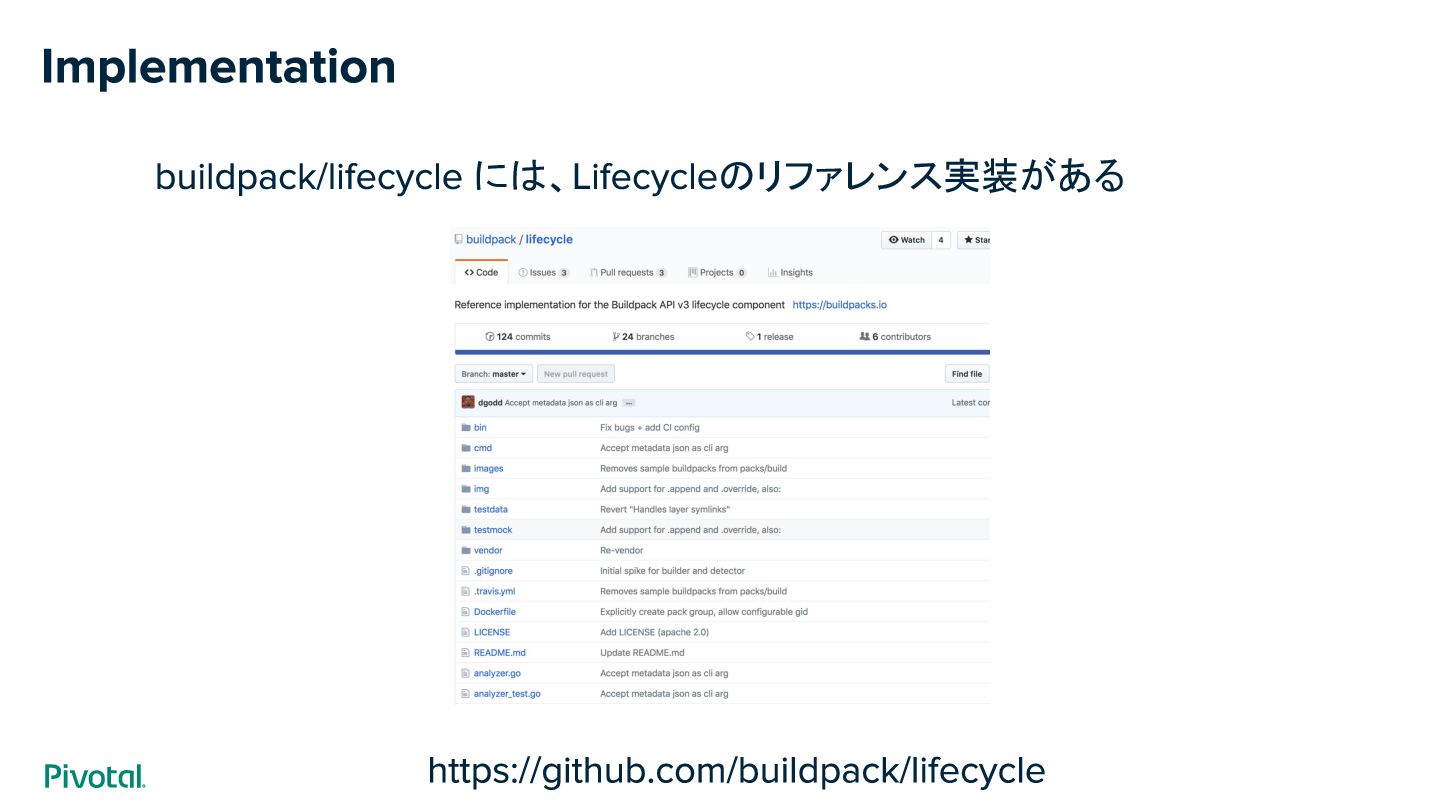This screenshot has width=1440, height=810.
Task: Click commit message "Re-vendor"
Action: point(622,551)
